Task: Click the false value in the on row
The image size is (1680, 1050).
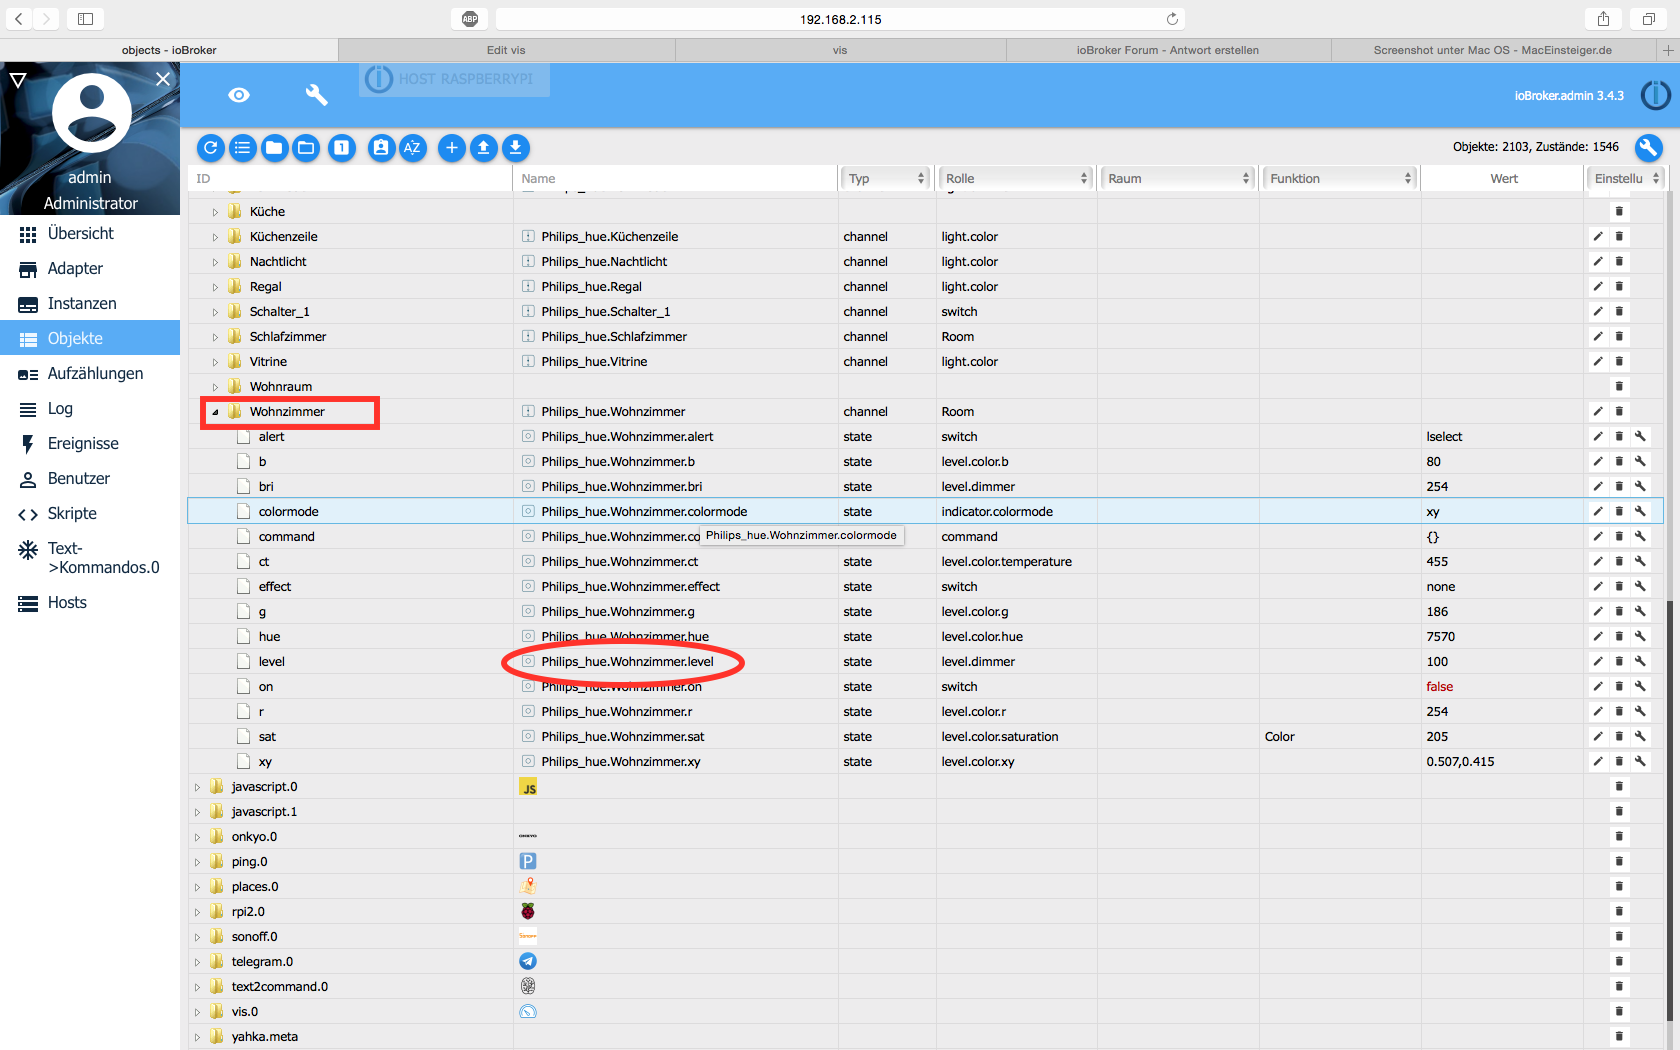Action: (x=1439, y=687)
